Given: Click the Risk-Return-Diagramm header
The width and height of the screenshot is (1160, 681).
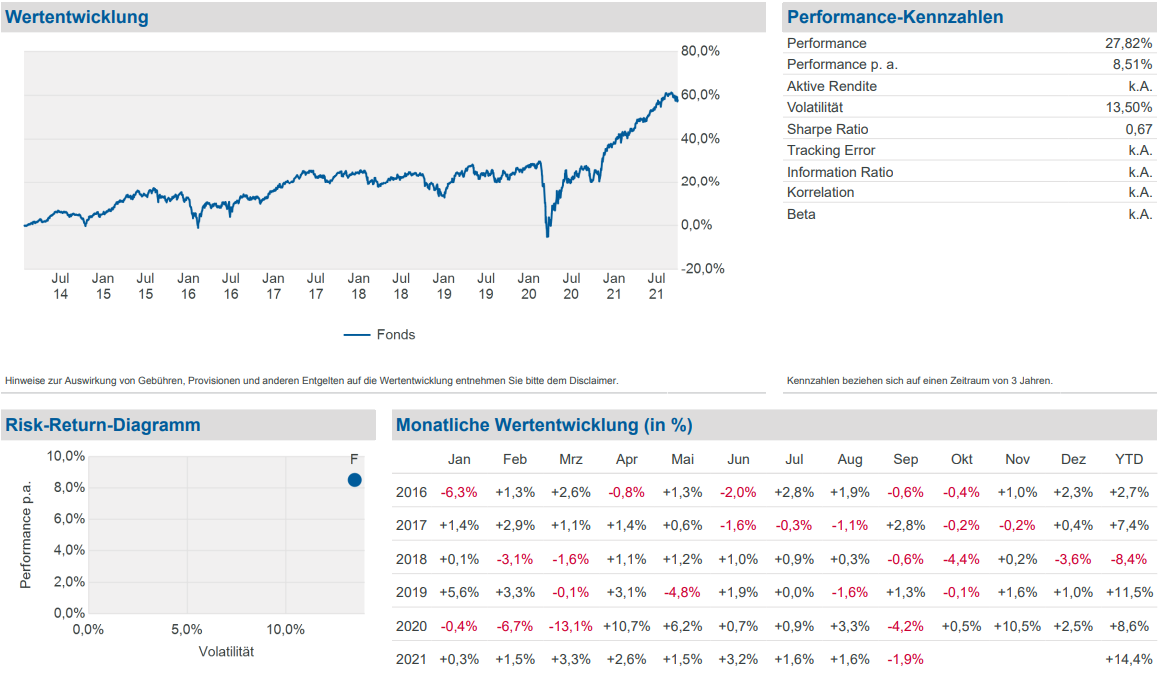Looking at the screenshot, I should pos(103,425).
